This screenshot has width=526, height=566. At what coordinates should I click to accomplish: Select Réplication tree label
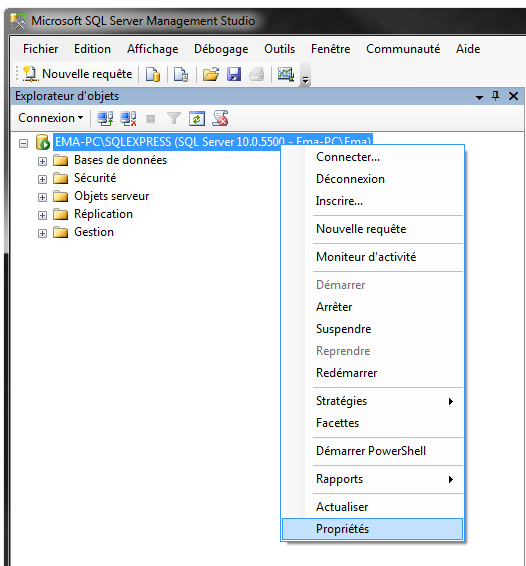[x=103, y=214]
